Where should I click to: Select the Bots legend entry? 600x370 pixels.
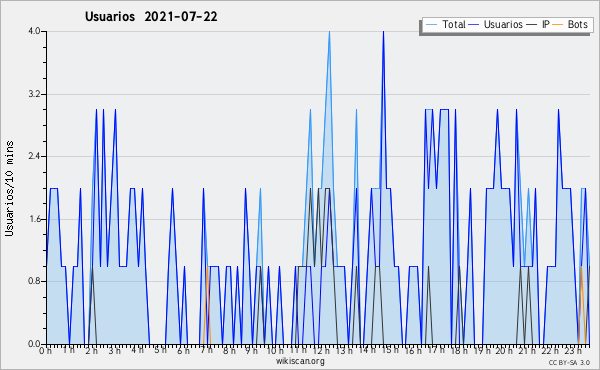click(570, 25)
